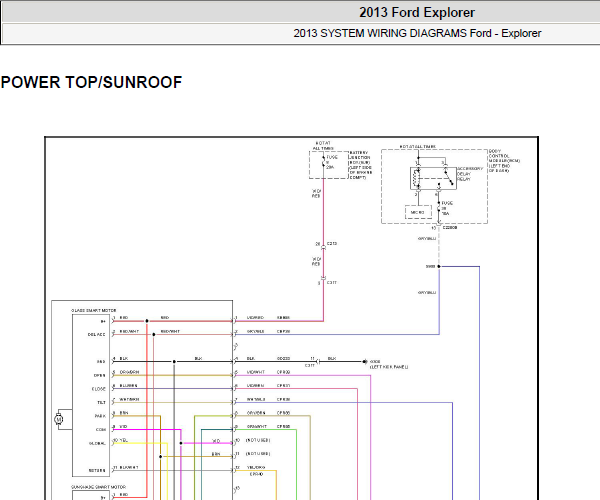Screen dimensions: 600x500
Task: Select the "POWER TOP/SUNROOF" section heading
Action: [x=91, y=82]
